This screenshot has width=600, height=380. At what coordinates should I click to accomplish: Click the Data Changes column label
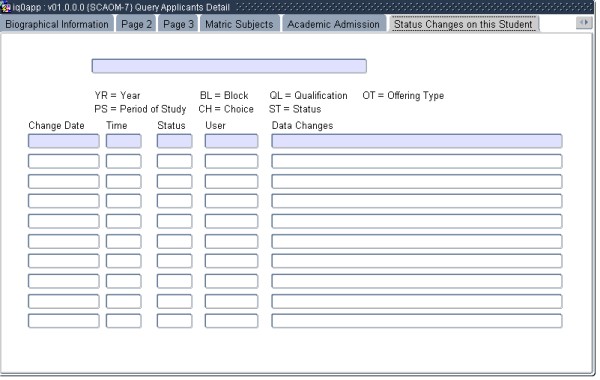tap(302, 126)
